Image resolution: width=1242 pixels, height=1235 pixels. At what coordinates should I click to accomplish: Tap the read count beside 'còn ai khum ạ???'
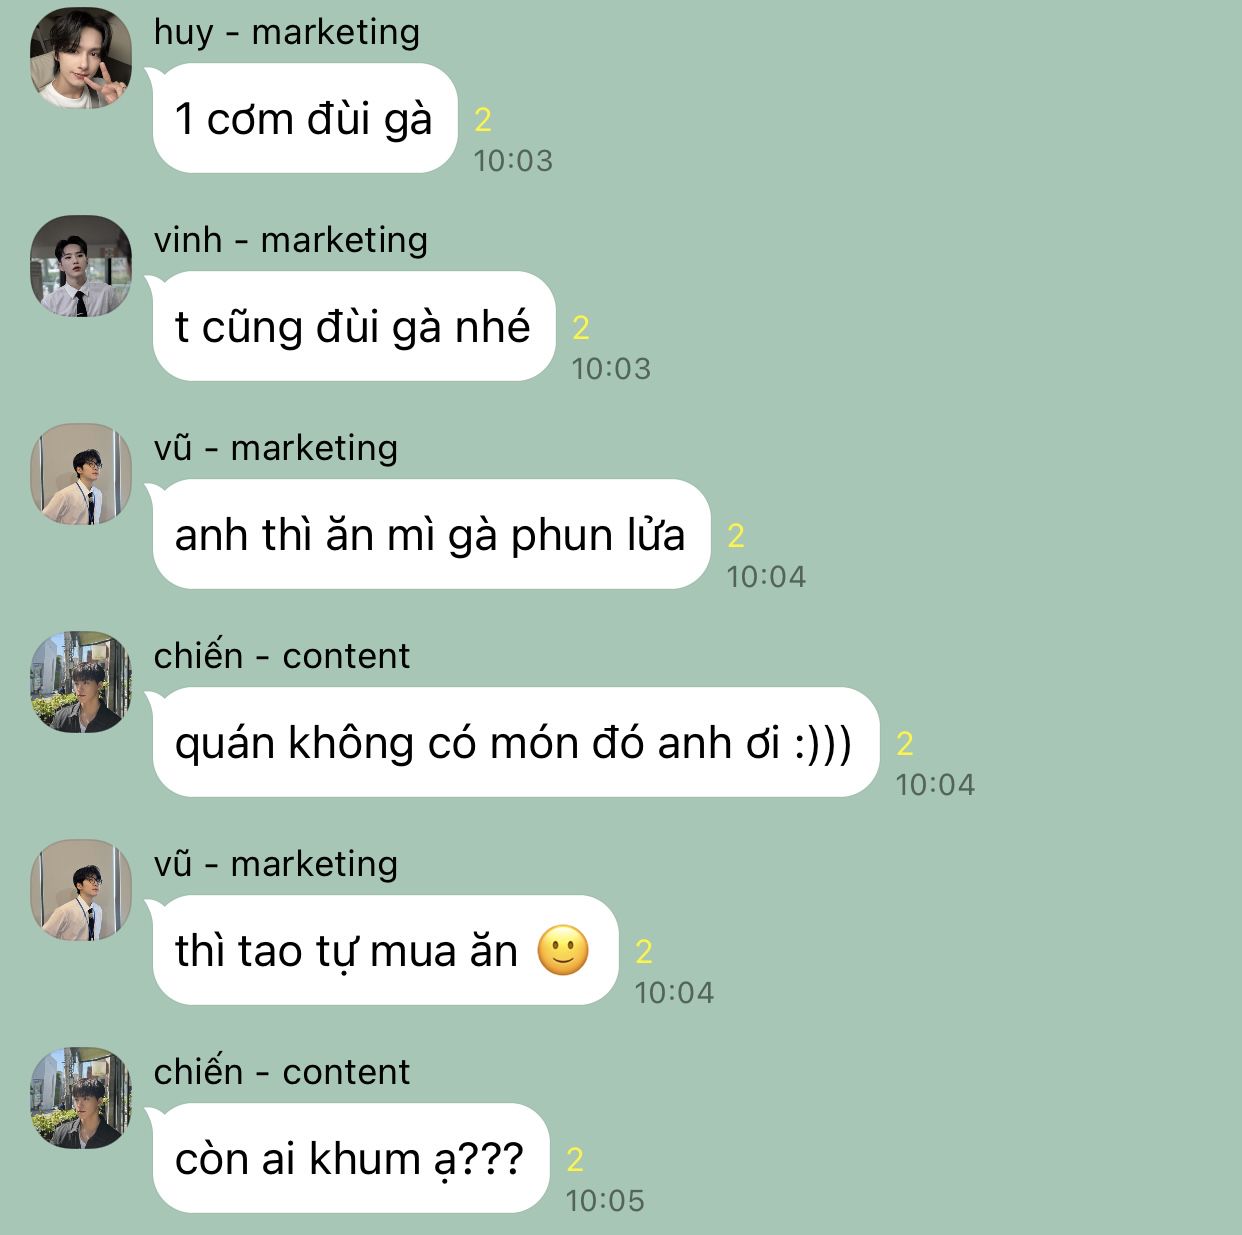(575, 1160)
